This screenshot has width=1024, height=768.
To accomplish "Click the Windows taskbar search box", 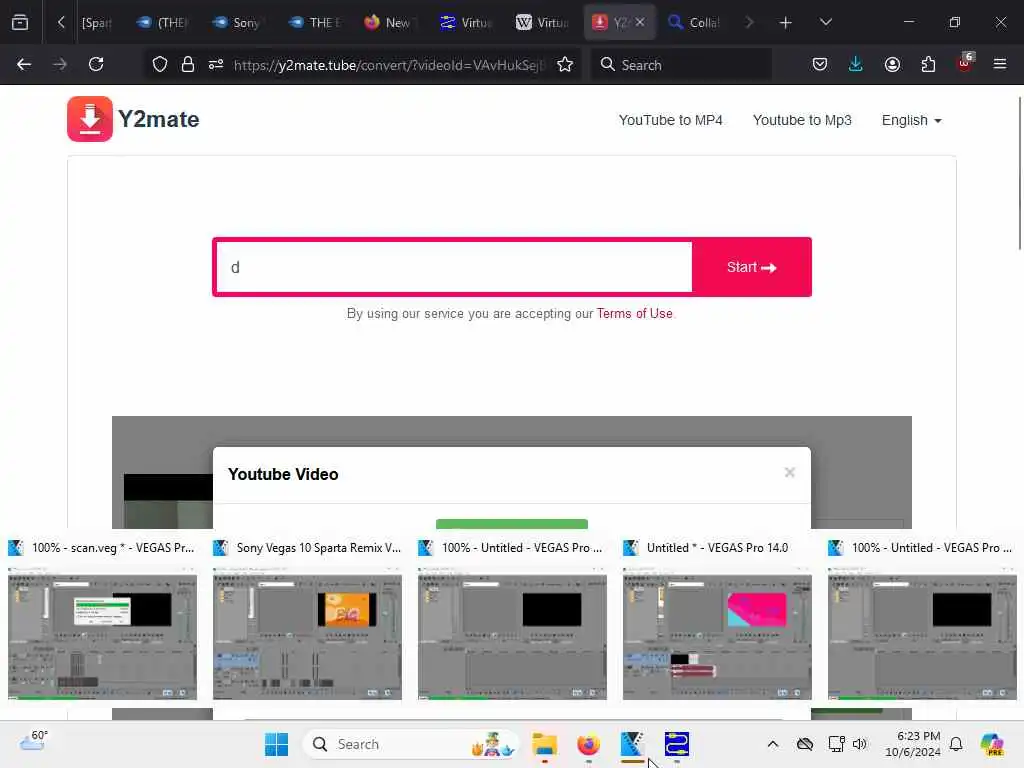I will [x=410, y=744].
